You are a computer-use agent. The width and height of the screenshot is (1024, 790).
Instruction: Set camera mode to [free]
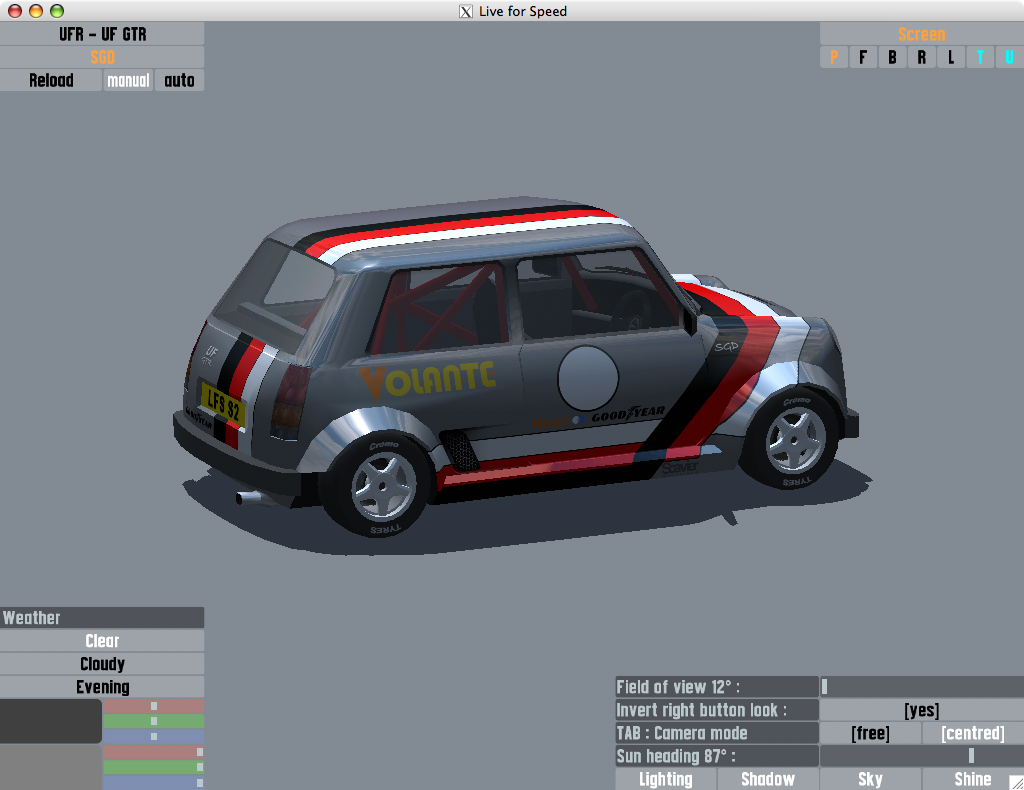tap(870, 733)
